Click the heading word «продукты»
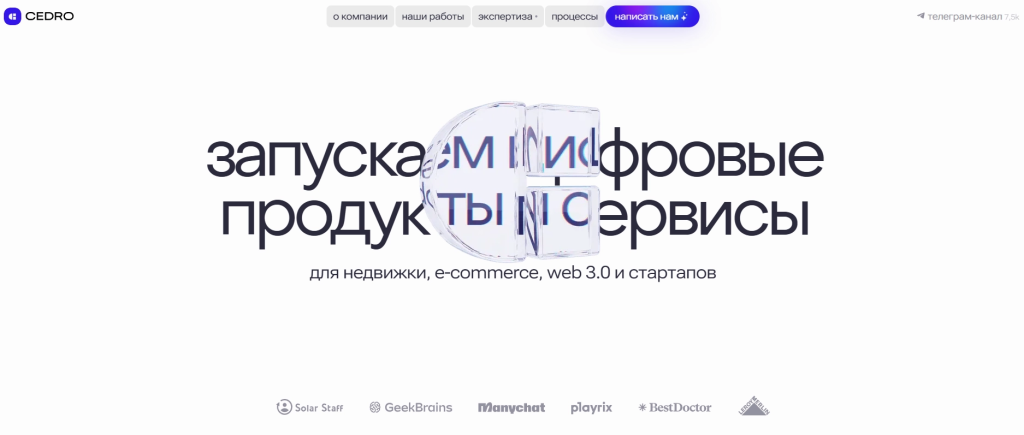 coord(361,218)
